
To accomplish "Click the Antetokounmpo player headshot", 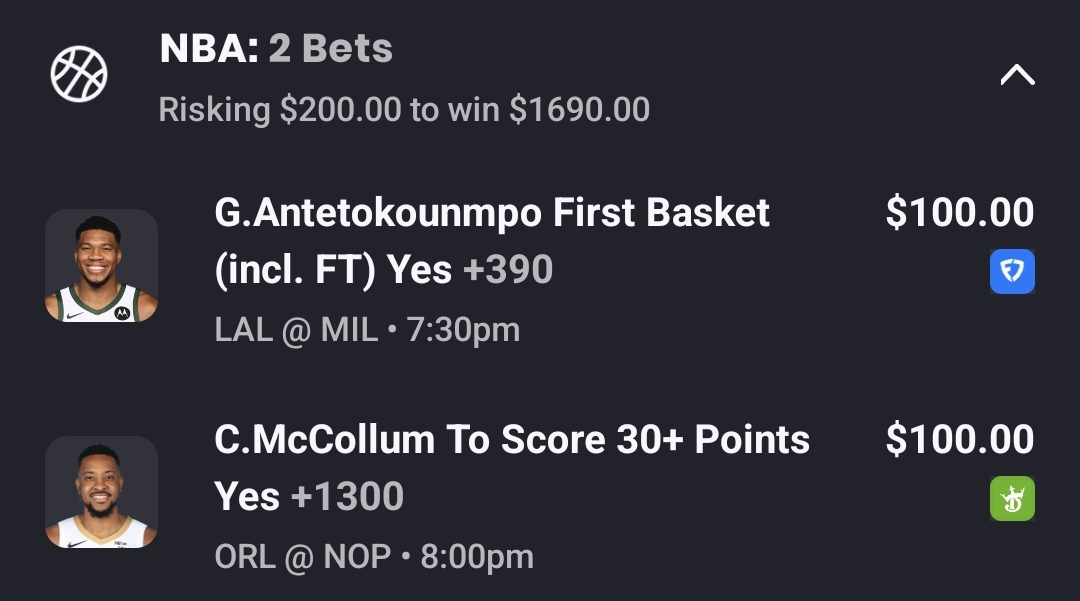I will click(x=101, y=266).
